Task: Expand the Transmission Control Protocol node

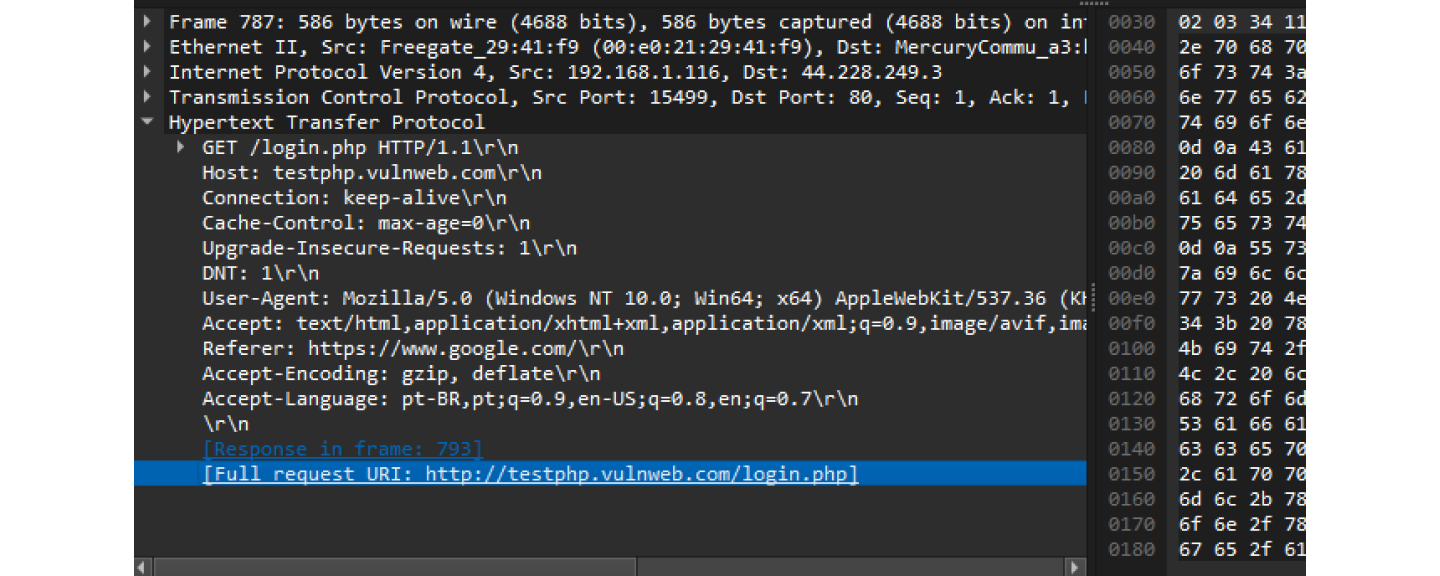Action: pos(148,97)
